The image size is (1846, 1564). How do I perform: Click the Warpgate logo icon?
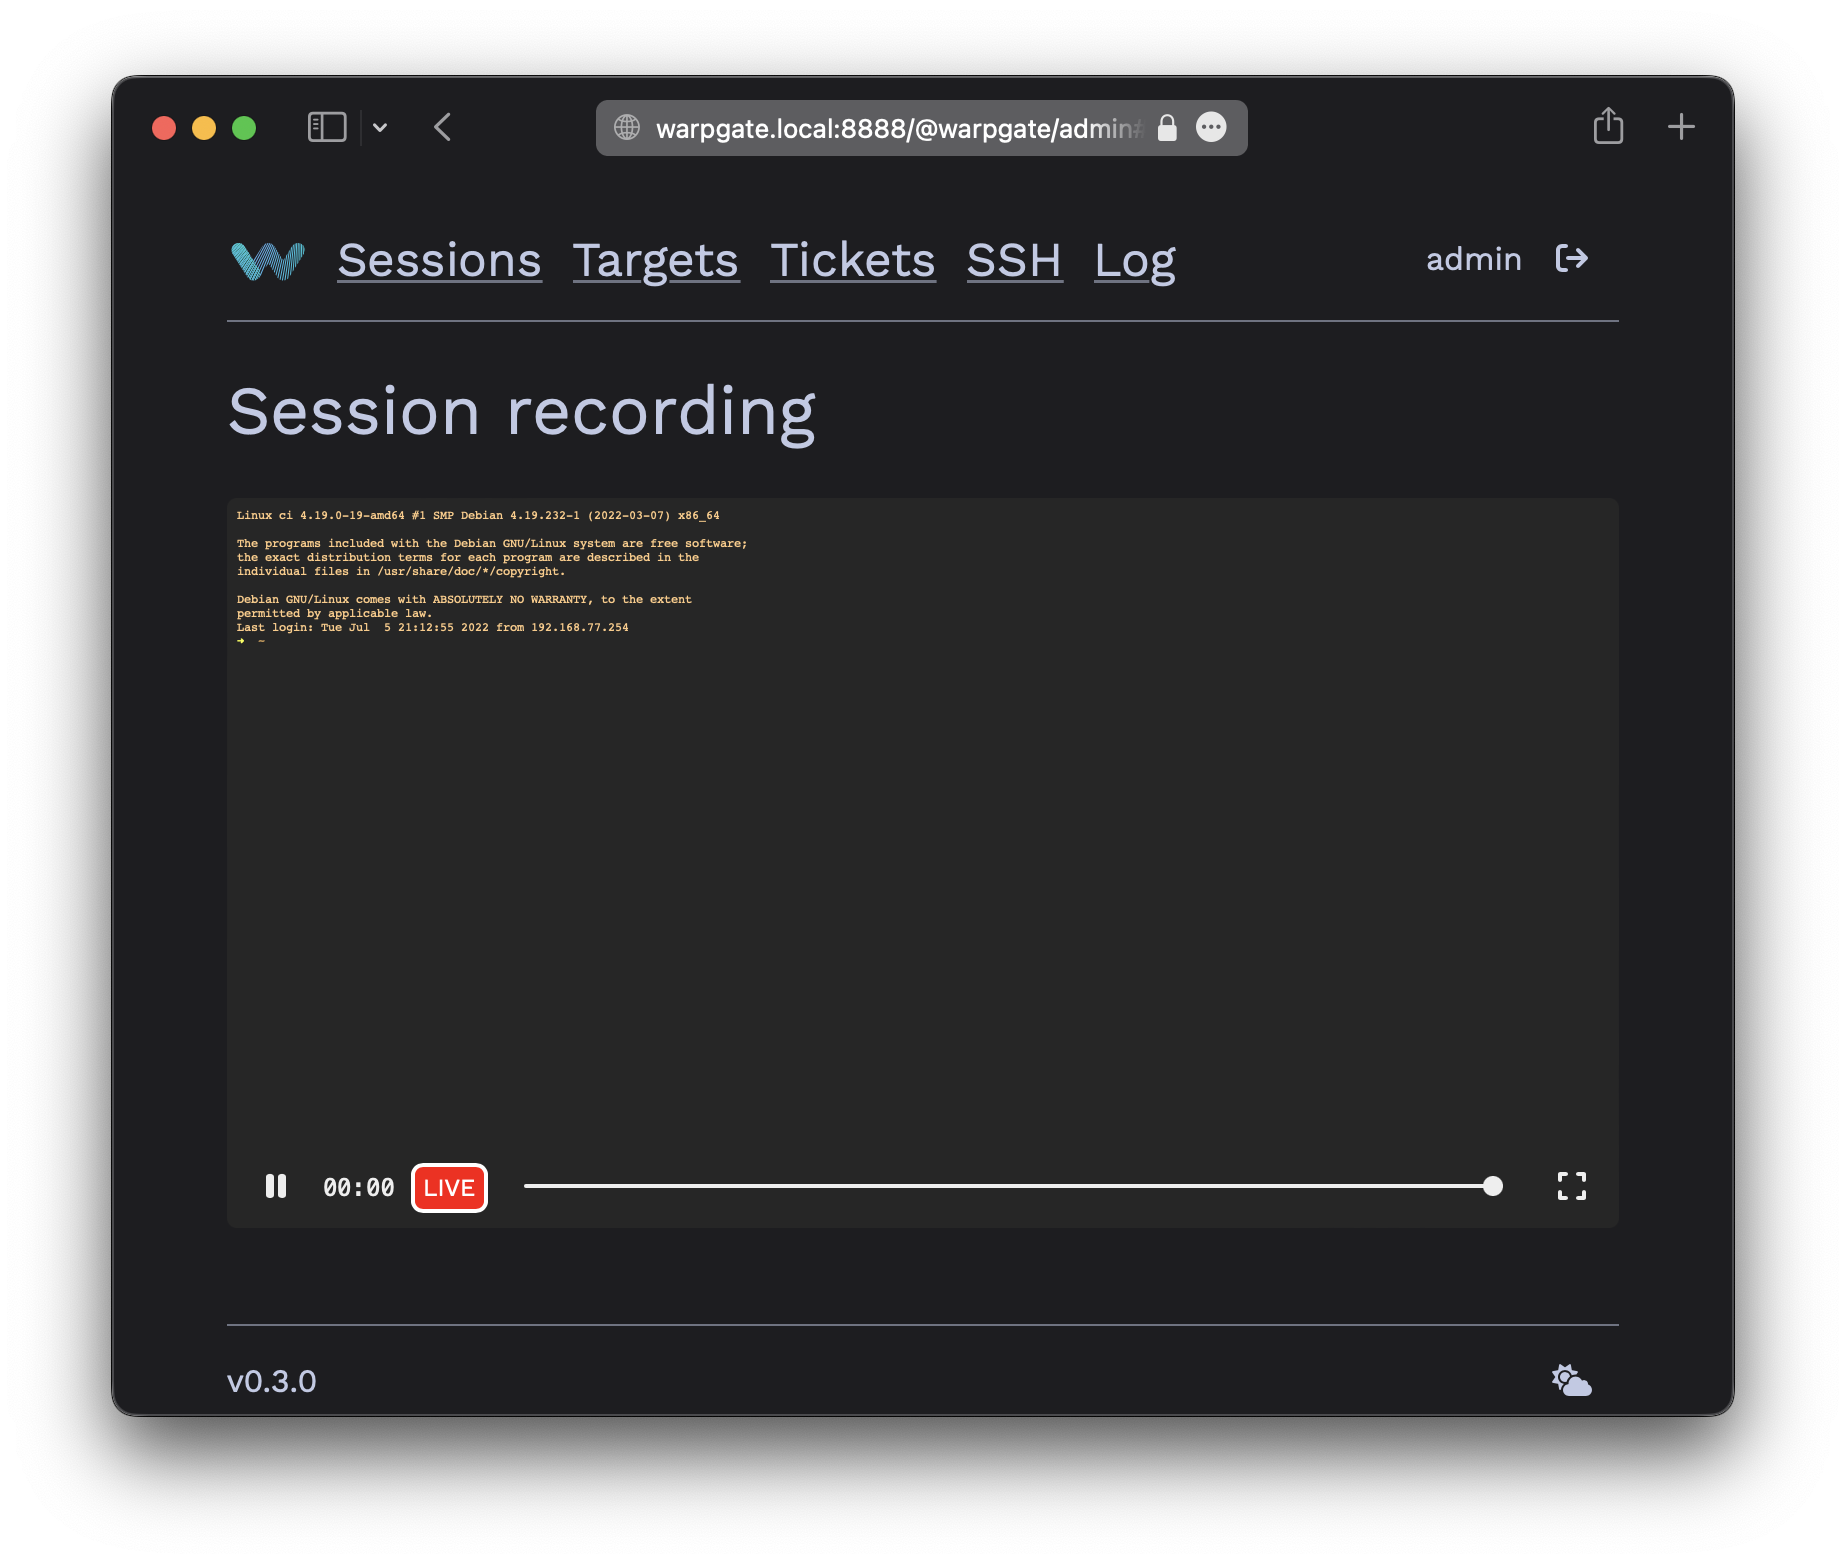[x=267, y=261]
